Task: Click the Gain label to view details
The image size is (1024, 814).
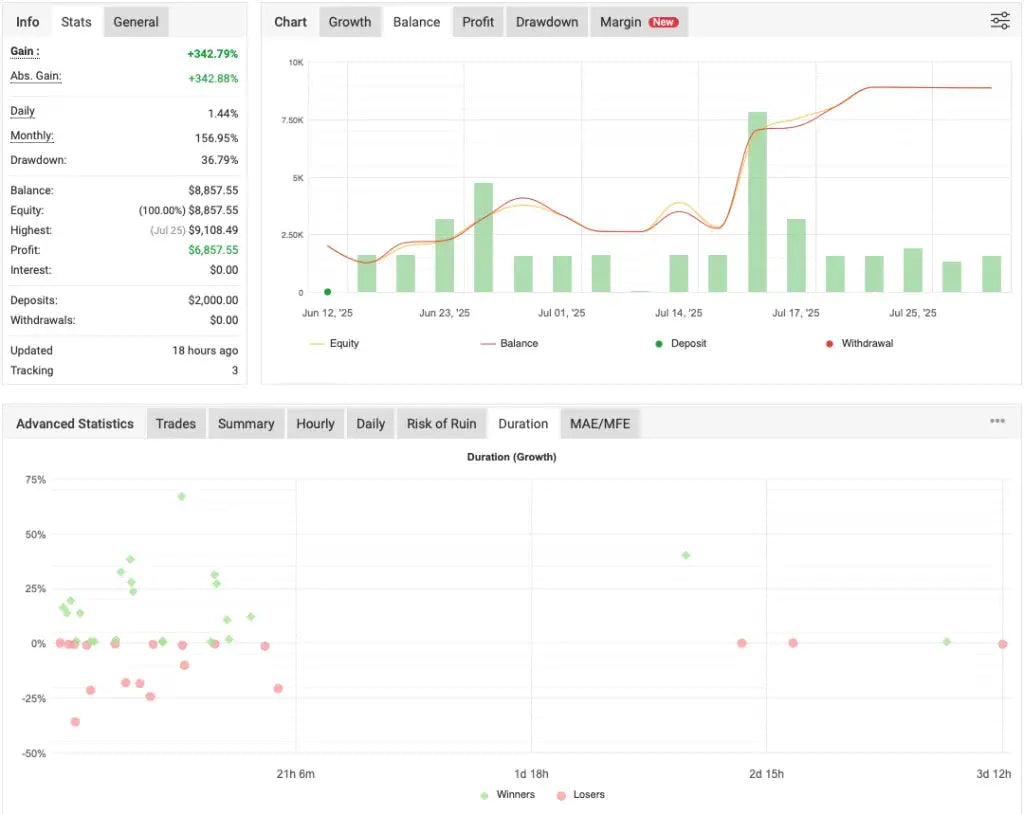Action: coord(24,51)
